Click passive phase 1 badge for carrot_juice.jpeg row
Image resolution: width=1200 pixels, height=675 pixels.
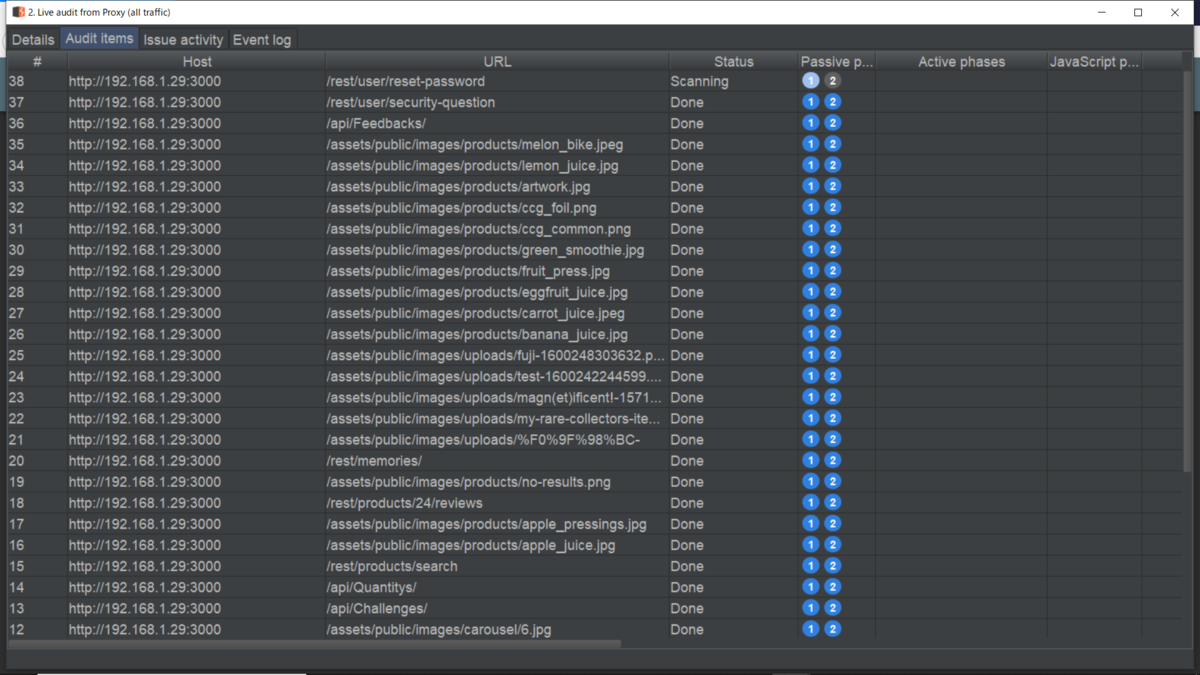(x=810, y=313)
